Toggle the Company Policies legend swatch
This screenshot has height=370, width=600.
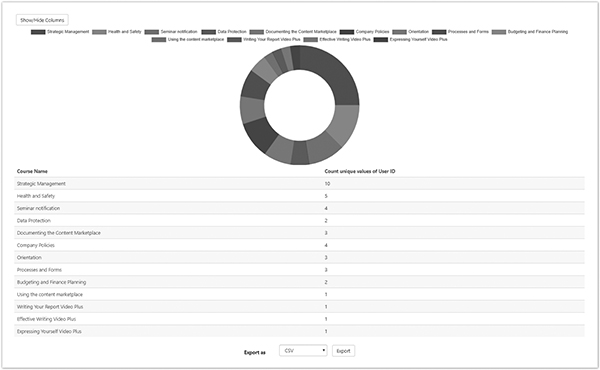[x=347, y=32]
